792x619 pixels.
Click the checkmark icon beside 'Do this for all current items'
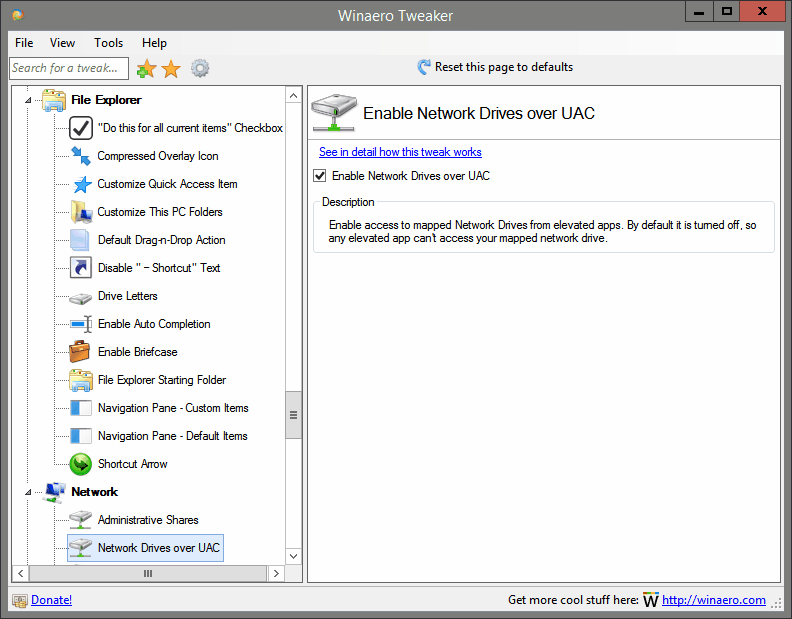[x=81, y=128]
